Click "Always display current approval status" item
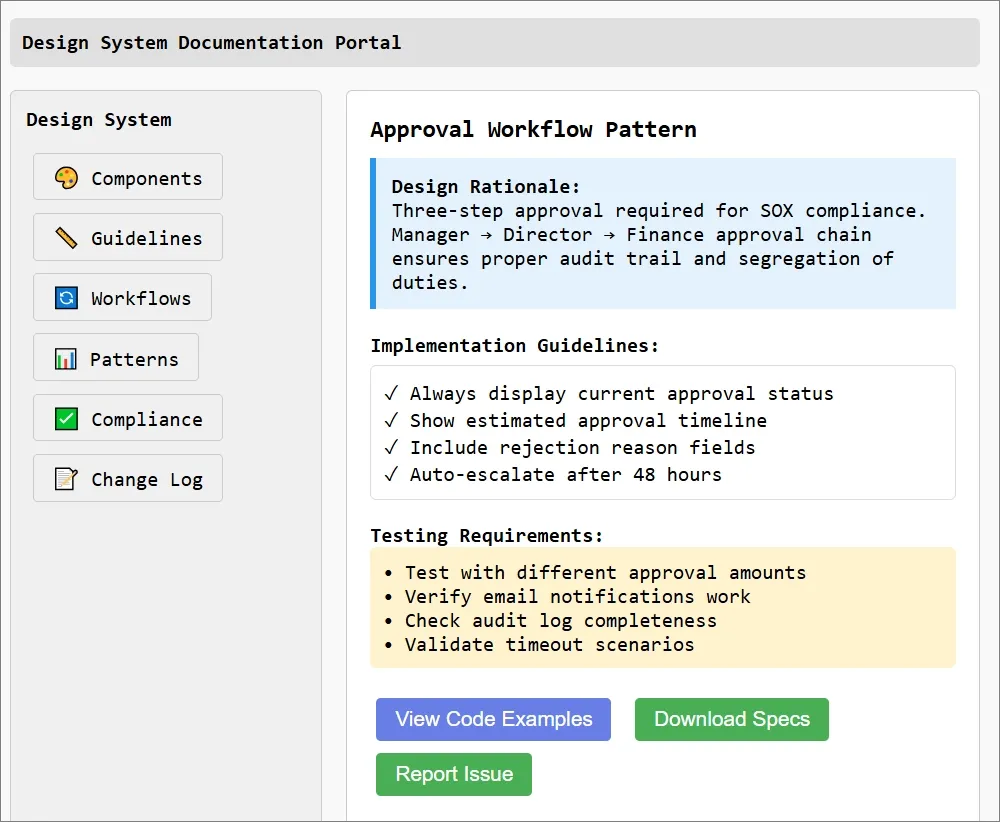The height and width of the screenshot is (822, 1000). coord(620,394)
